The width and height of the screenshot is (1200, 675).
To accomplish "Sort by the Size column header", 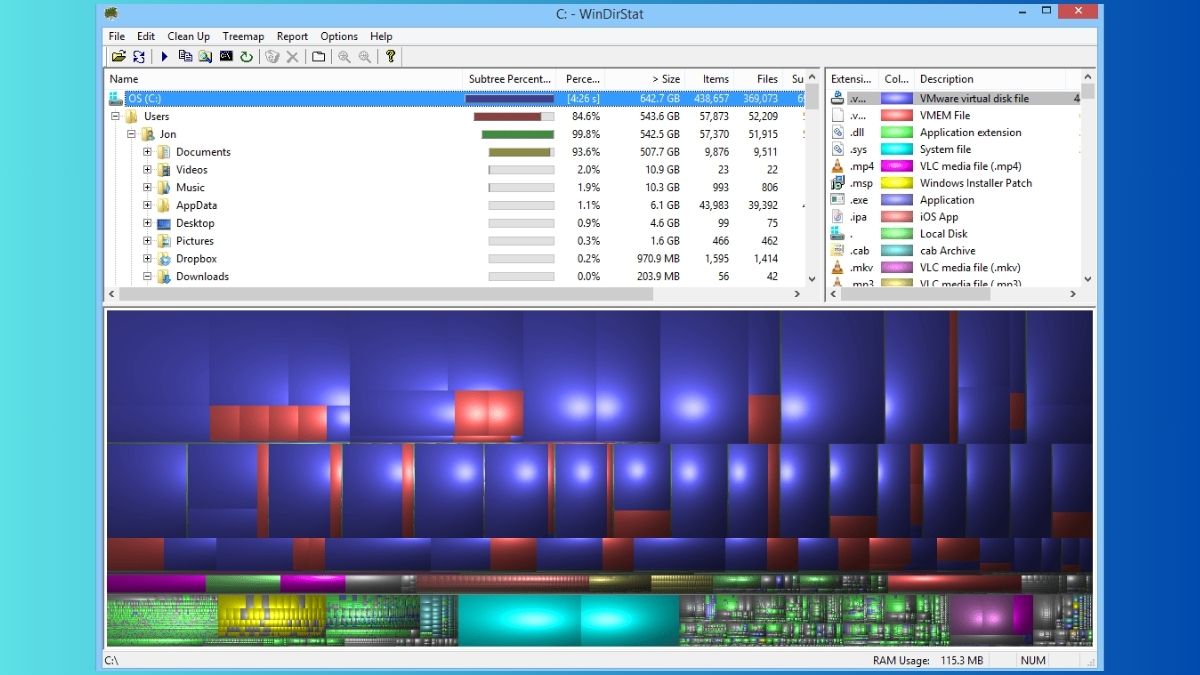I will tap(644, 79).
